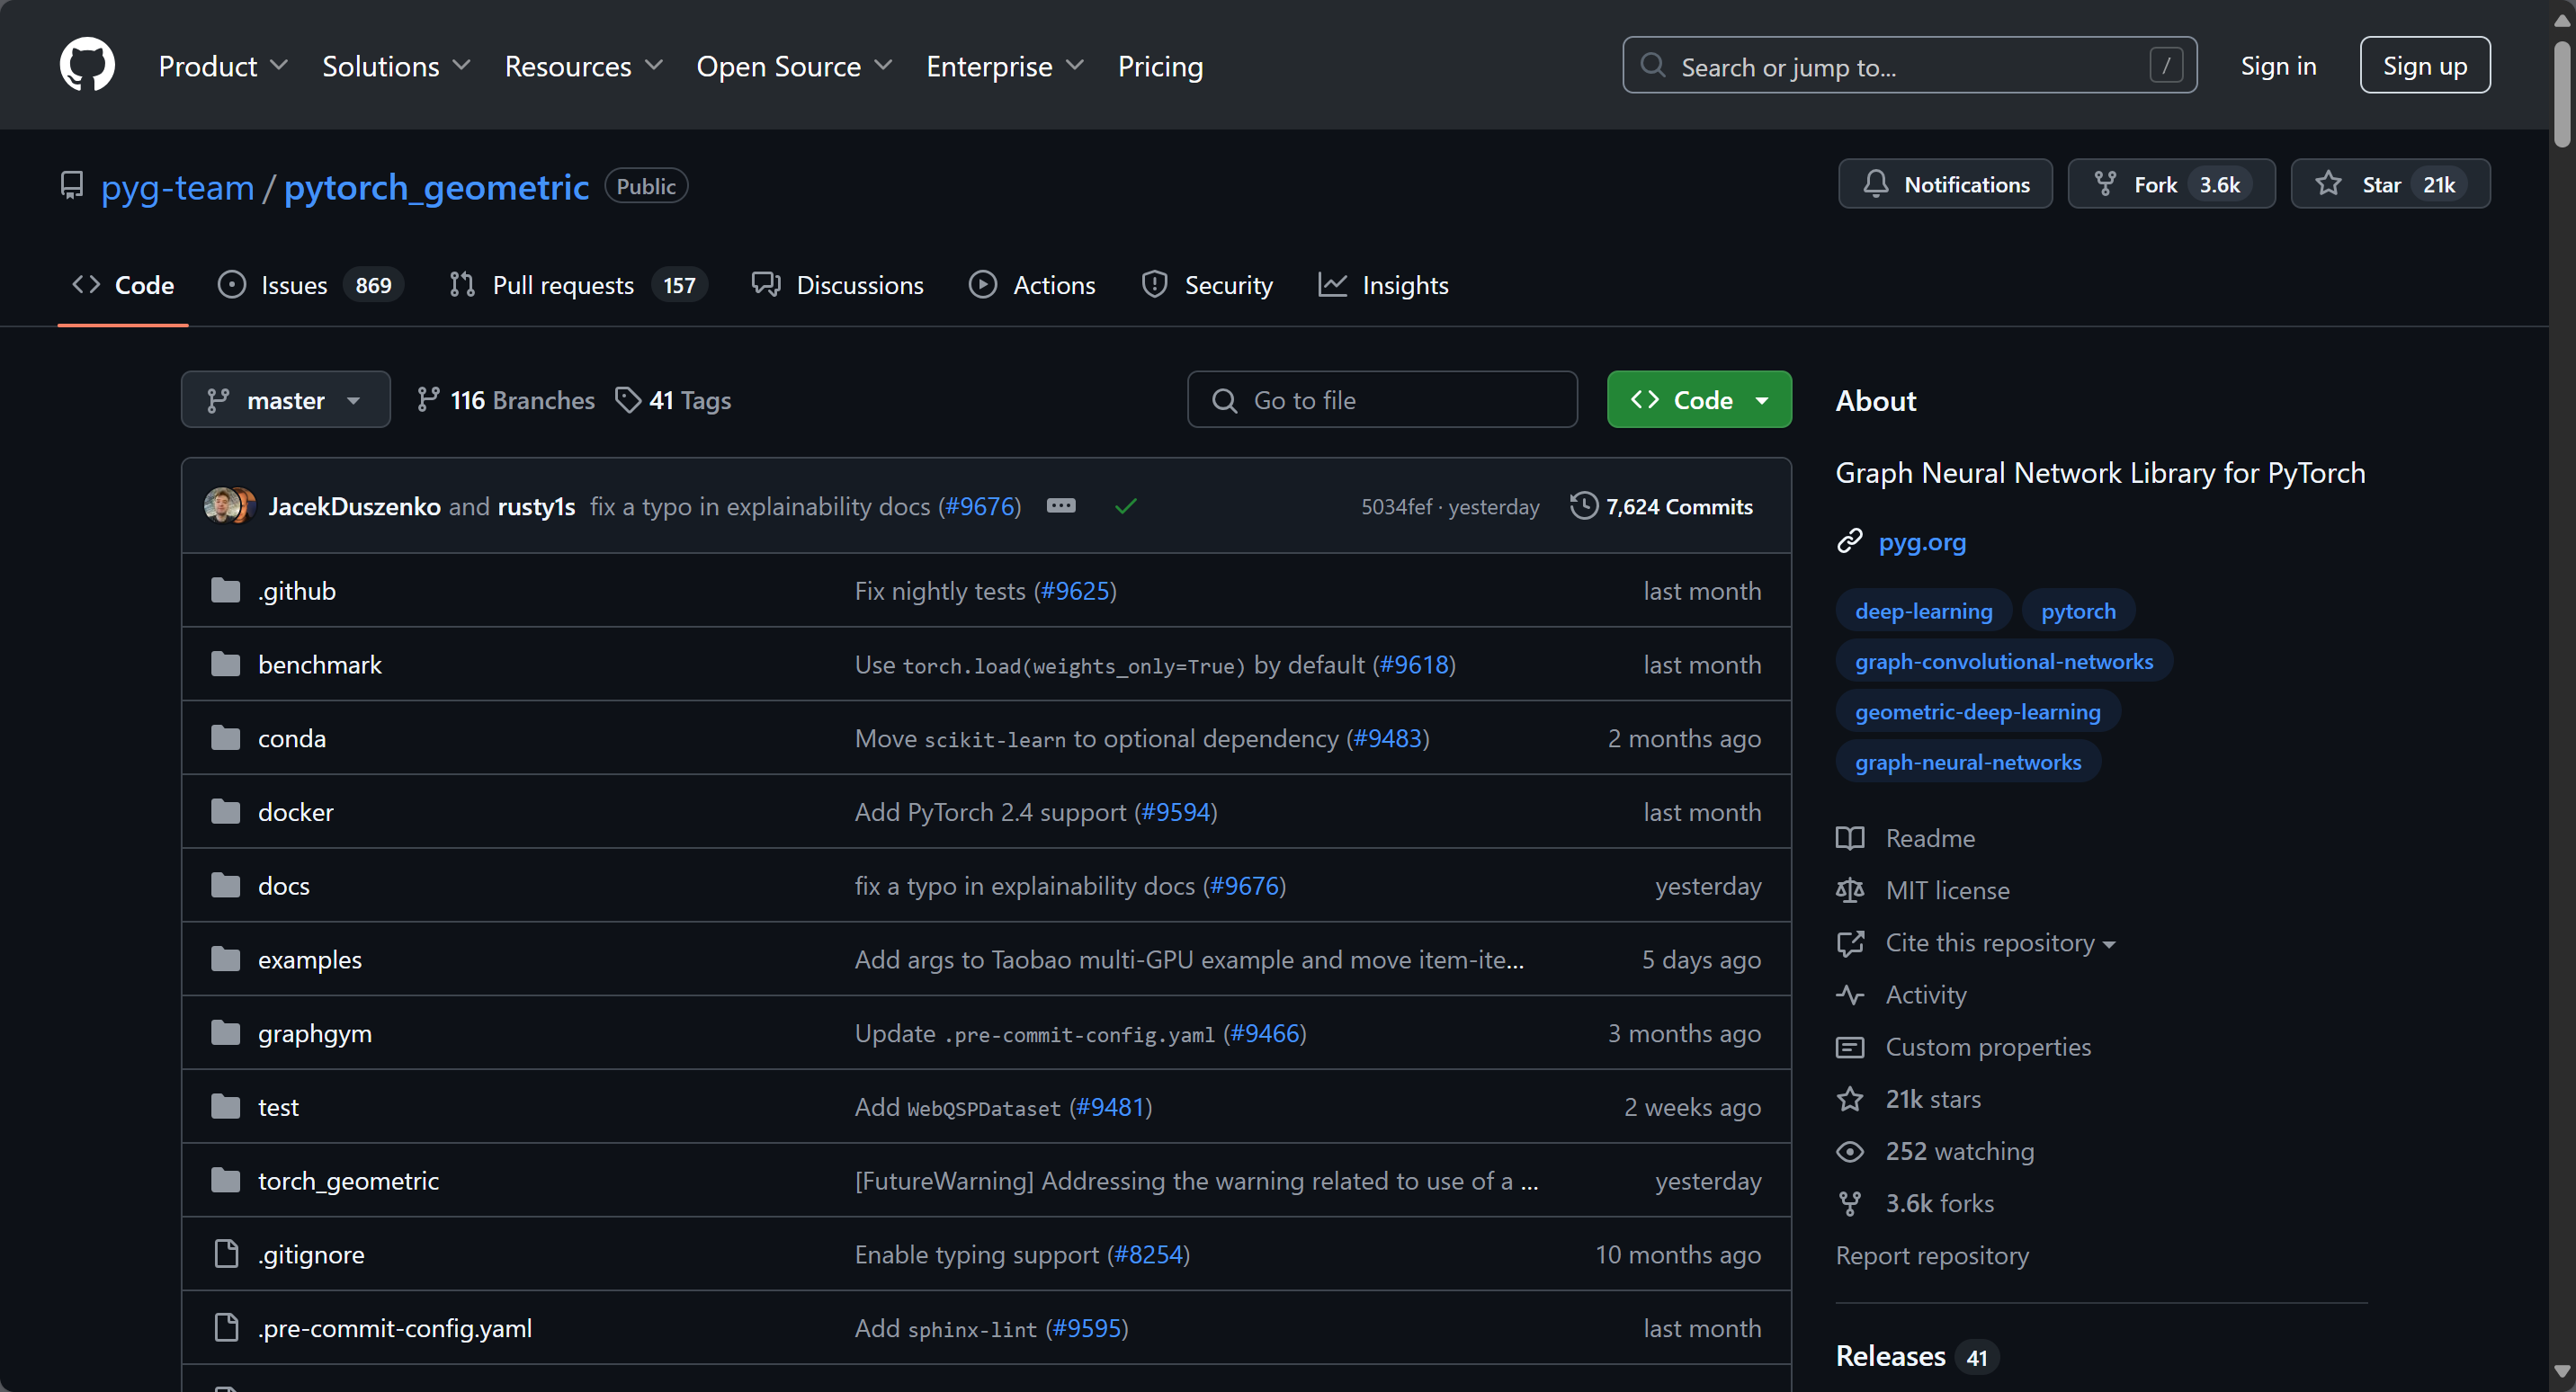Click the star icon beside 21k stars

[x=1850, y=1099]
